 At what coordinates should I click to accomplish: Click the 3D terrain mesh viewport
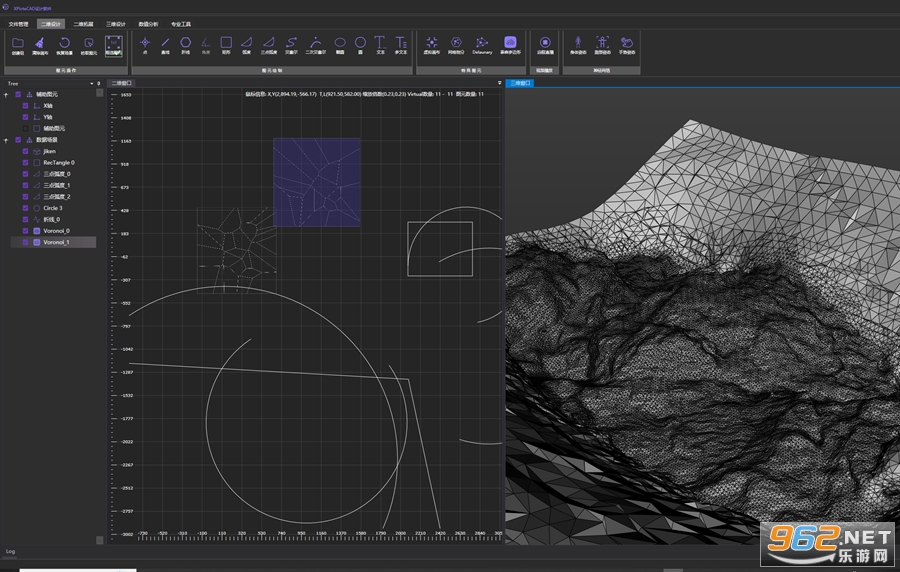click(703, 316)
